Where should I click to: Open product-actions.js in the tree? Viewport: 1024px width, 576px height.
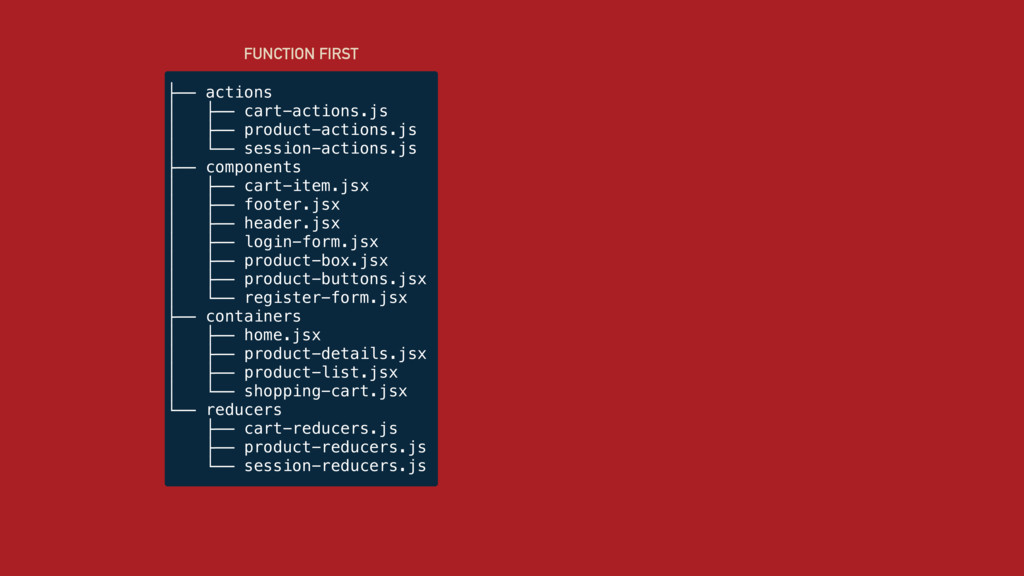330,129
